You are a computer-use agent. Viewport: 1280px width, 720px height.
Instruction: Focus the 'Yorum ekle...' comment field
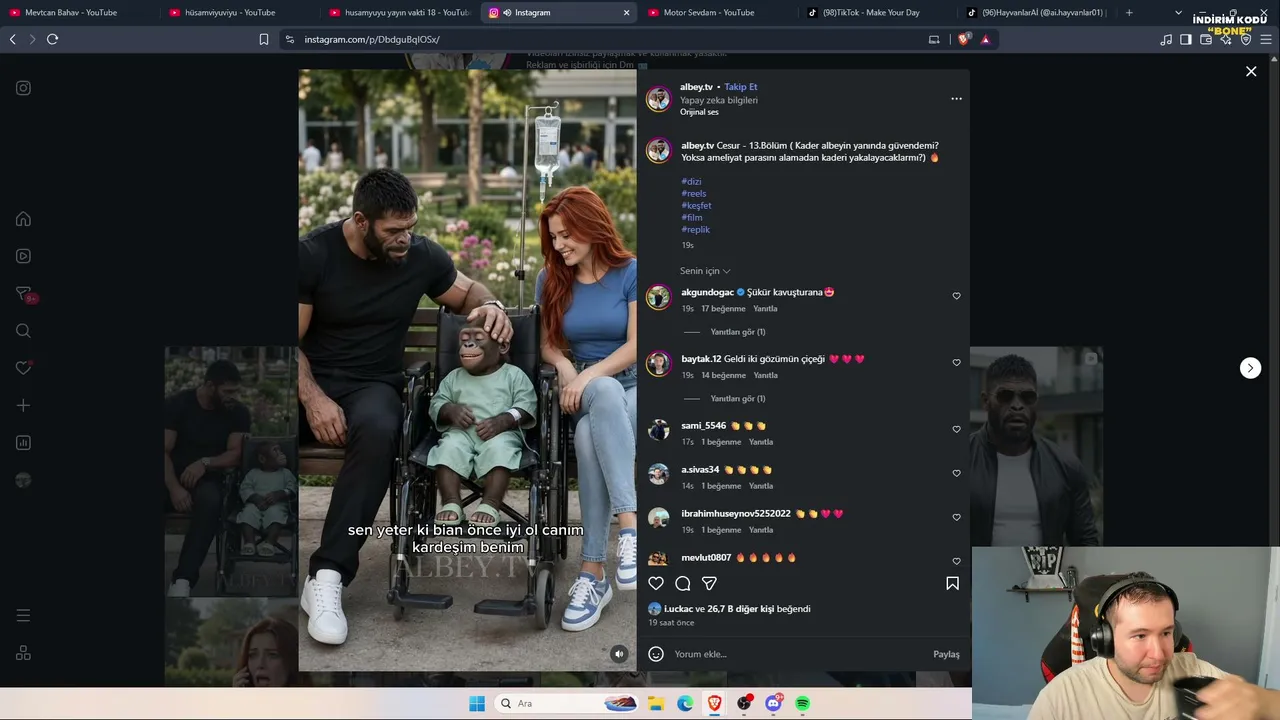798,654
